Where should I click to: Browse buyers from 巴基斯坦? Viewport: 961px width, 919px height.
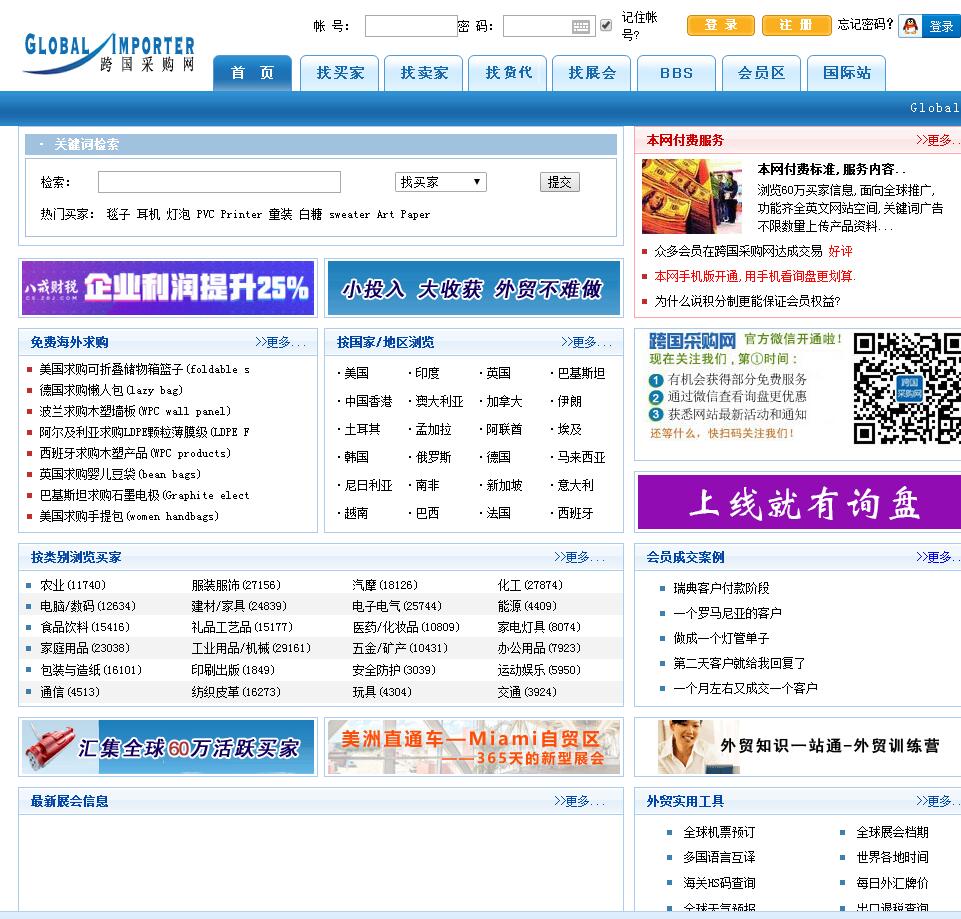point(581,373)
